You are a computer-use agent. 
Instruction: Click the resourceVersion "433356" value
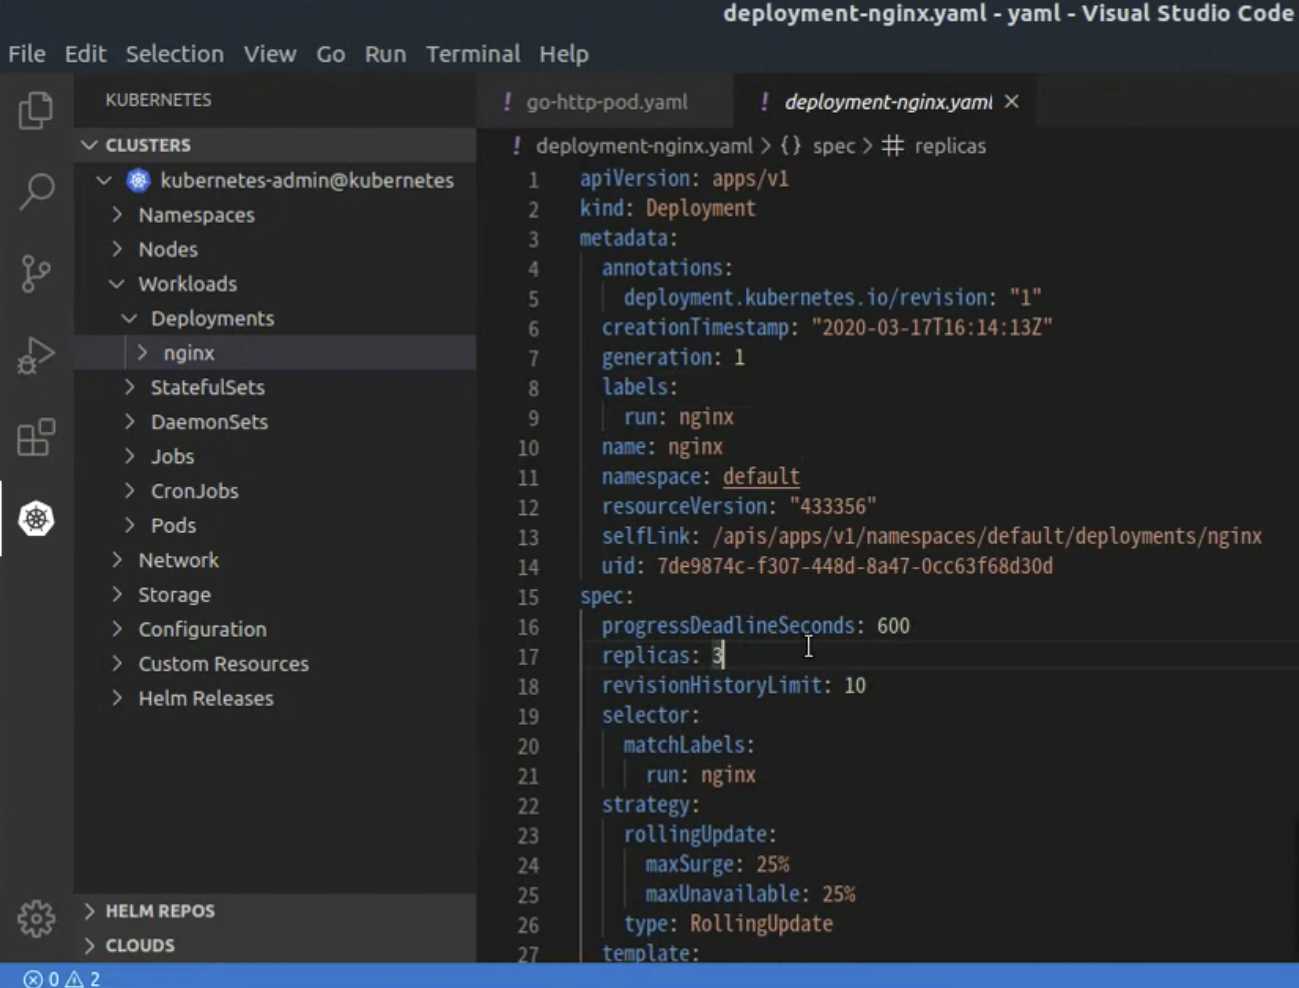833,507
